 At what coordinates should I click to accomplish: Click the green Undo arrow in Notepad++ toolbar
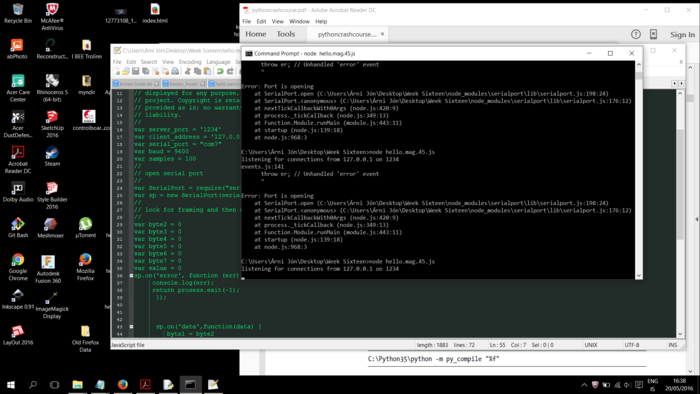220,71
